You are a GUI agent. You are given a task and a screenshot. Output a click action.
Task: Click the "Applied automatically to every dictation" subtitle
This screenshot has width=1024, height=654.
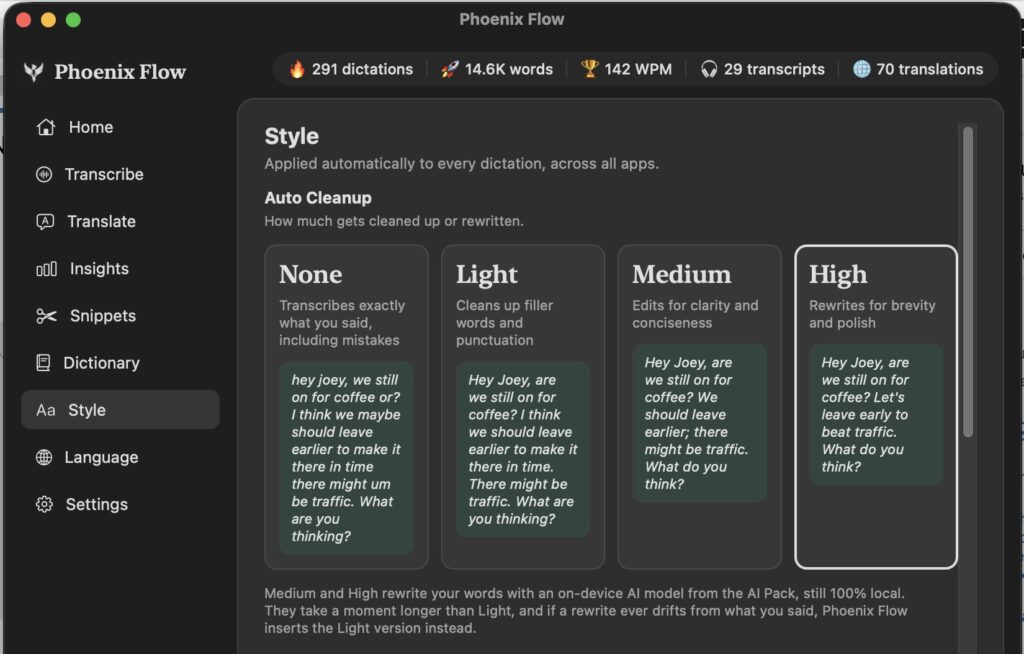(x=462, y=164)
